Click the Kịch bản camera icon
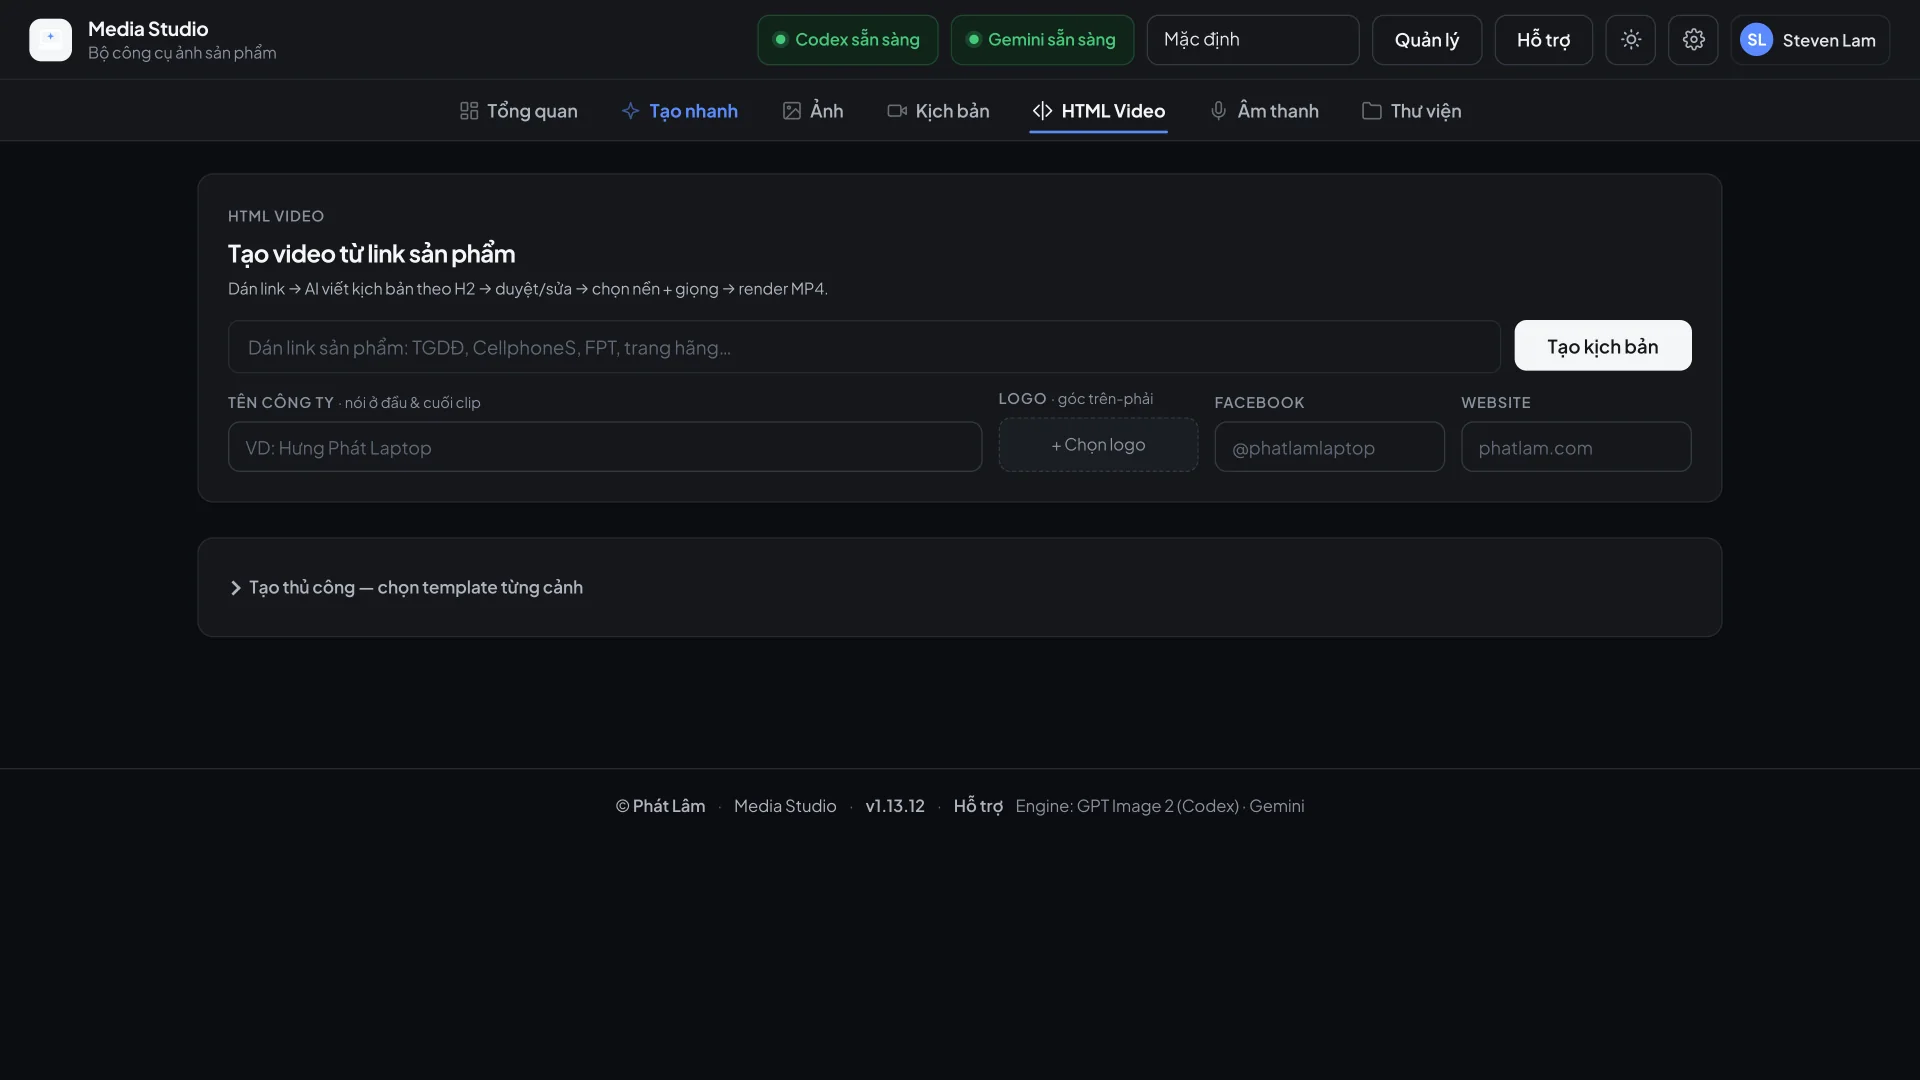The image size is (1920, 1080). 897,111
